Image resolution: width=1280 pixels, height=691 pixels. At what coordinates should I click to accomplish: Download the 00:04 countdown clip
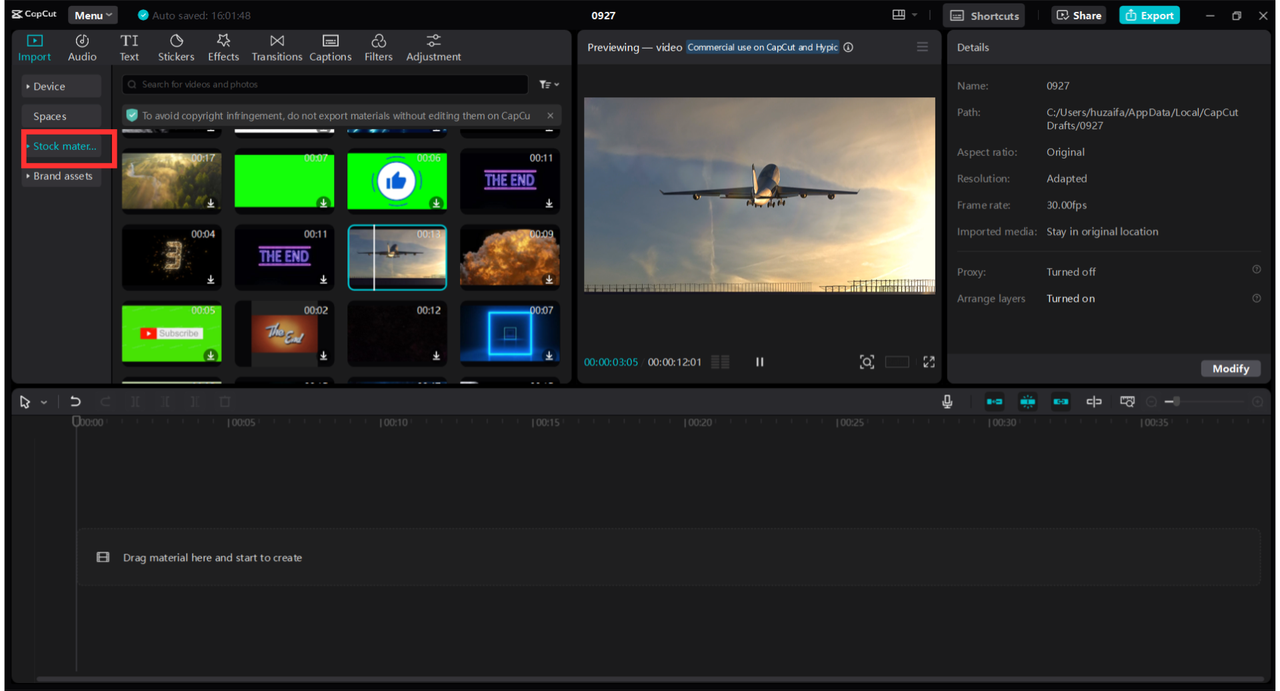211,279
